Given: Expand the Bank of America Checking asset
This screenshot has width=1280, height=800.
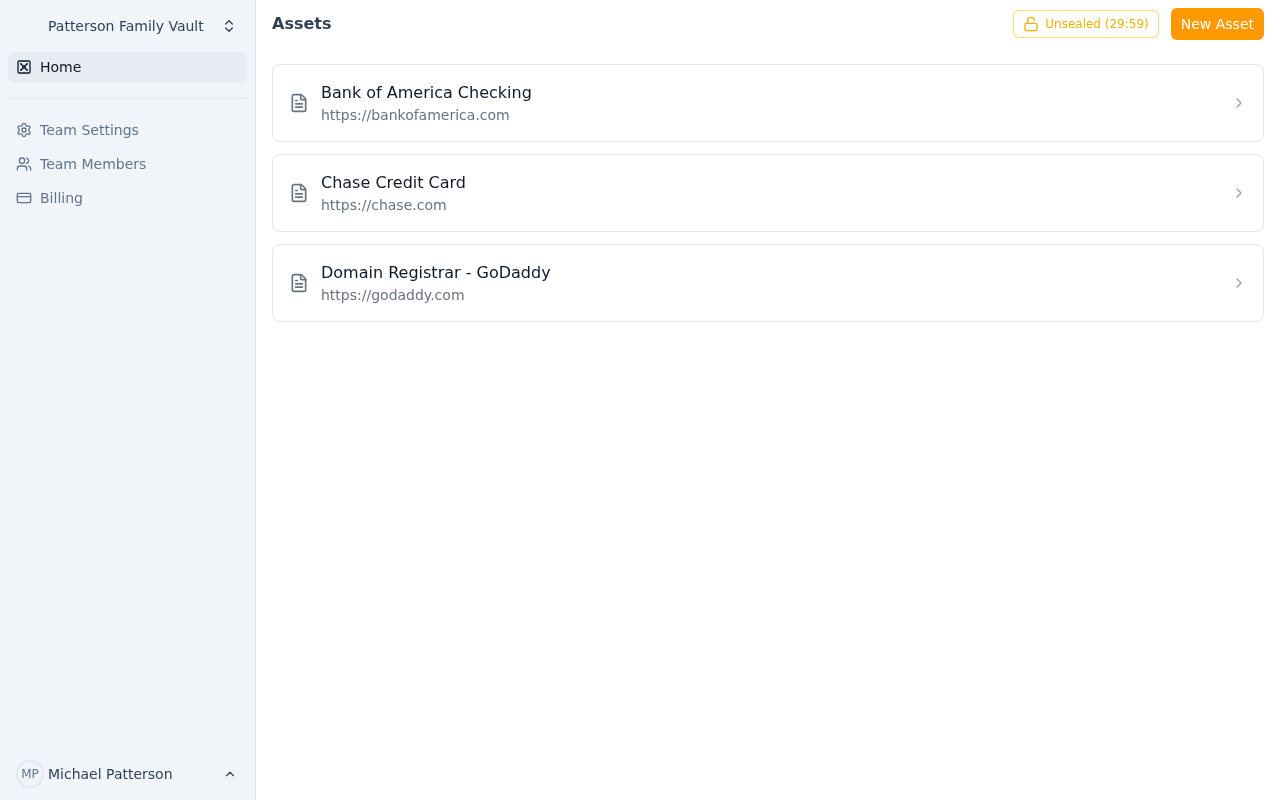Looking at the screenshot, I should pyautogui.click(x=1239, y=103).
